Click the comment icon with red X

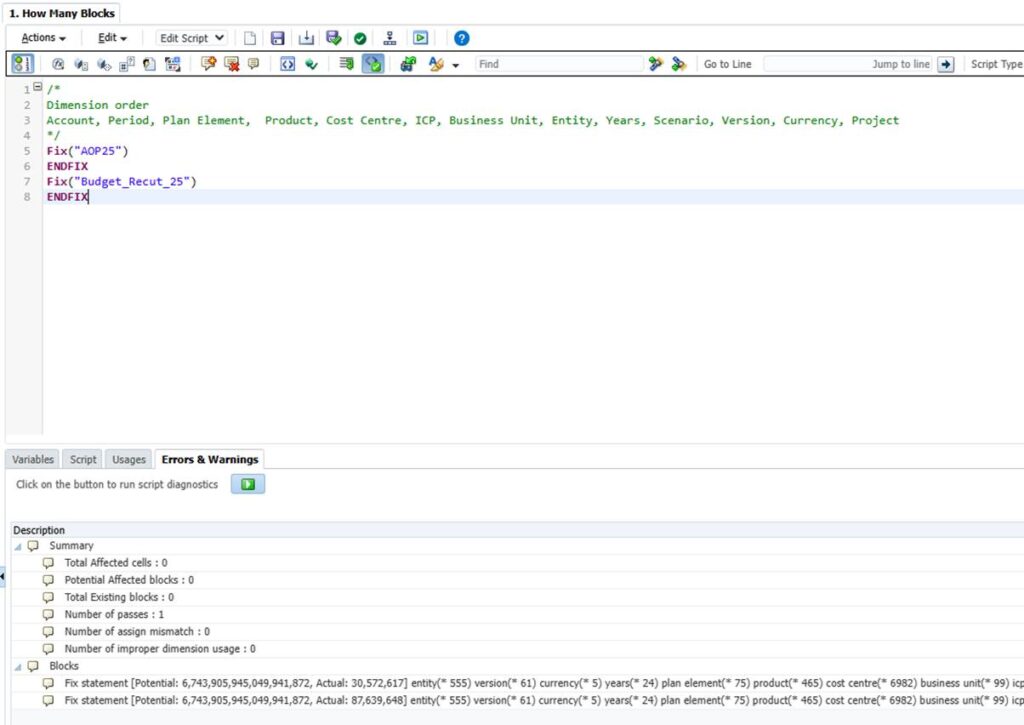[x=231, y=64]
